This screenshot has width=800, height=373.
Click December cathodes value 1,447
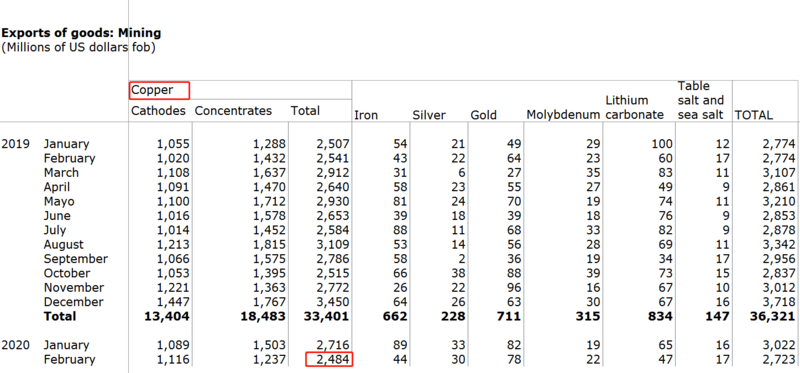173,302
